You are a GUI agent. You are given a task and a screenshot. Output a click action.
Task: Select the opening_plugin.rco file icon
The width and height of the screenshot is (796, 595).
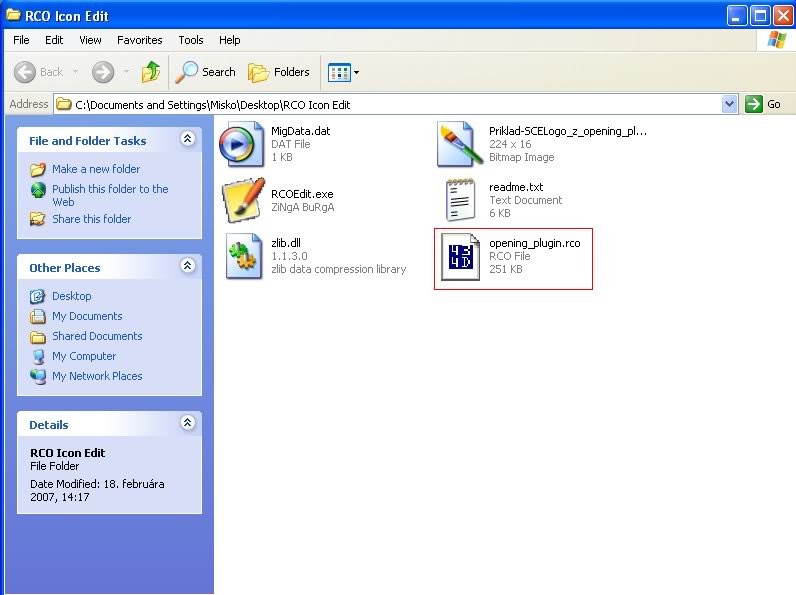[x=461, y=257]
